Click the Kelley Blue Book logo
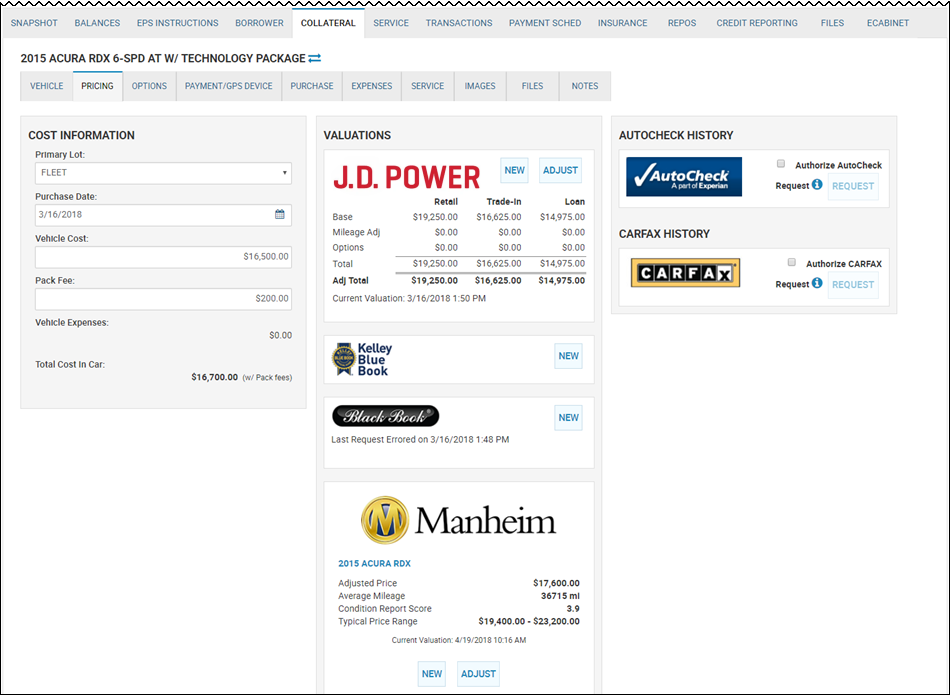 coord(362,359)
